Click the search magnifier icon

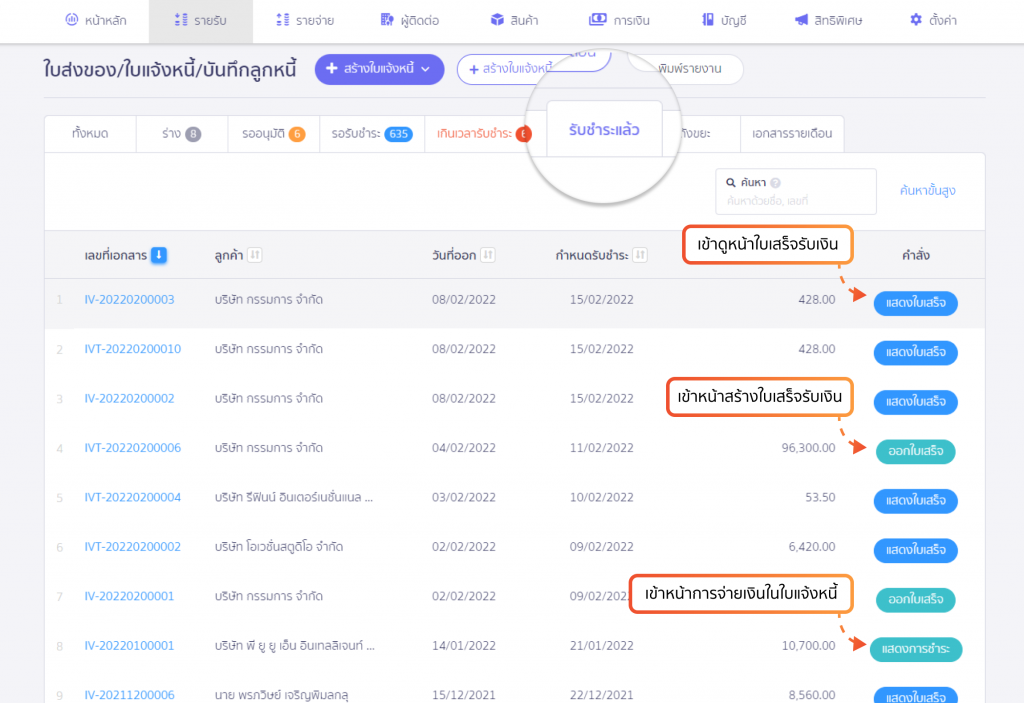[731, 182]
